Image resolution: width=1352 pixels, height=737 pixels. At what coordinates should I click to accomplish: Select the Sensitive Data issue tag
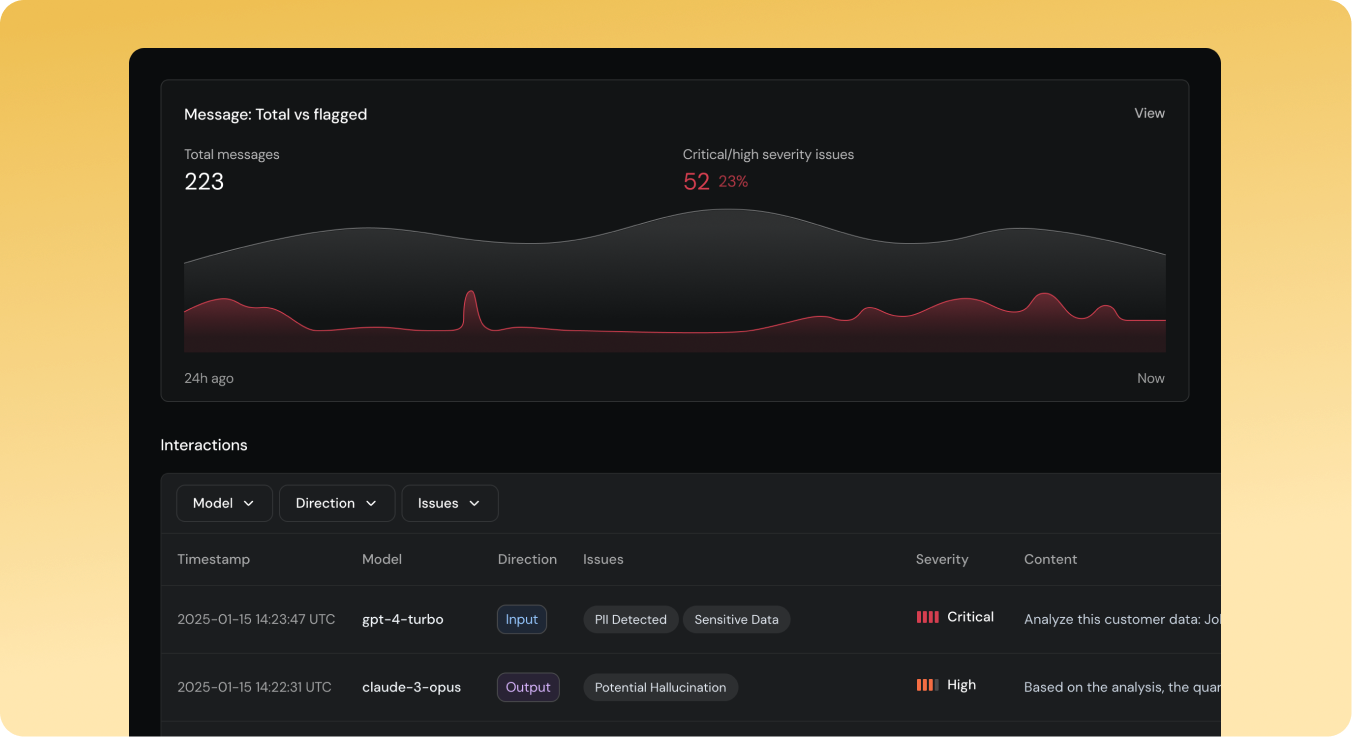(737, 619)
